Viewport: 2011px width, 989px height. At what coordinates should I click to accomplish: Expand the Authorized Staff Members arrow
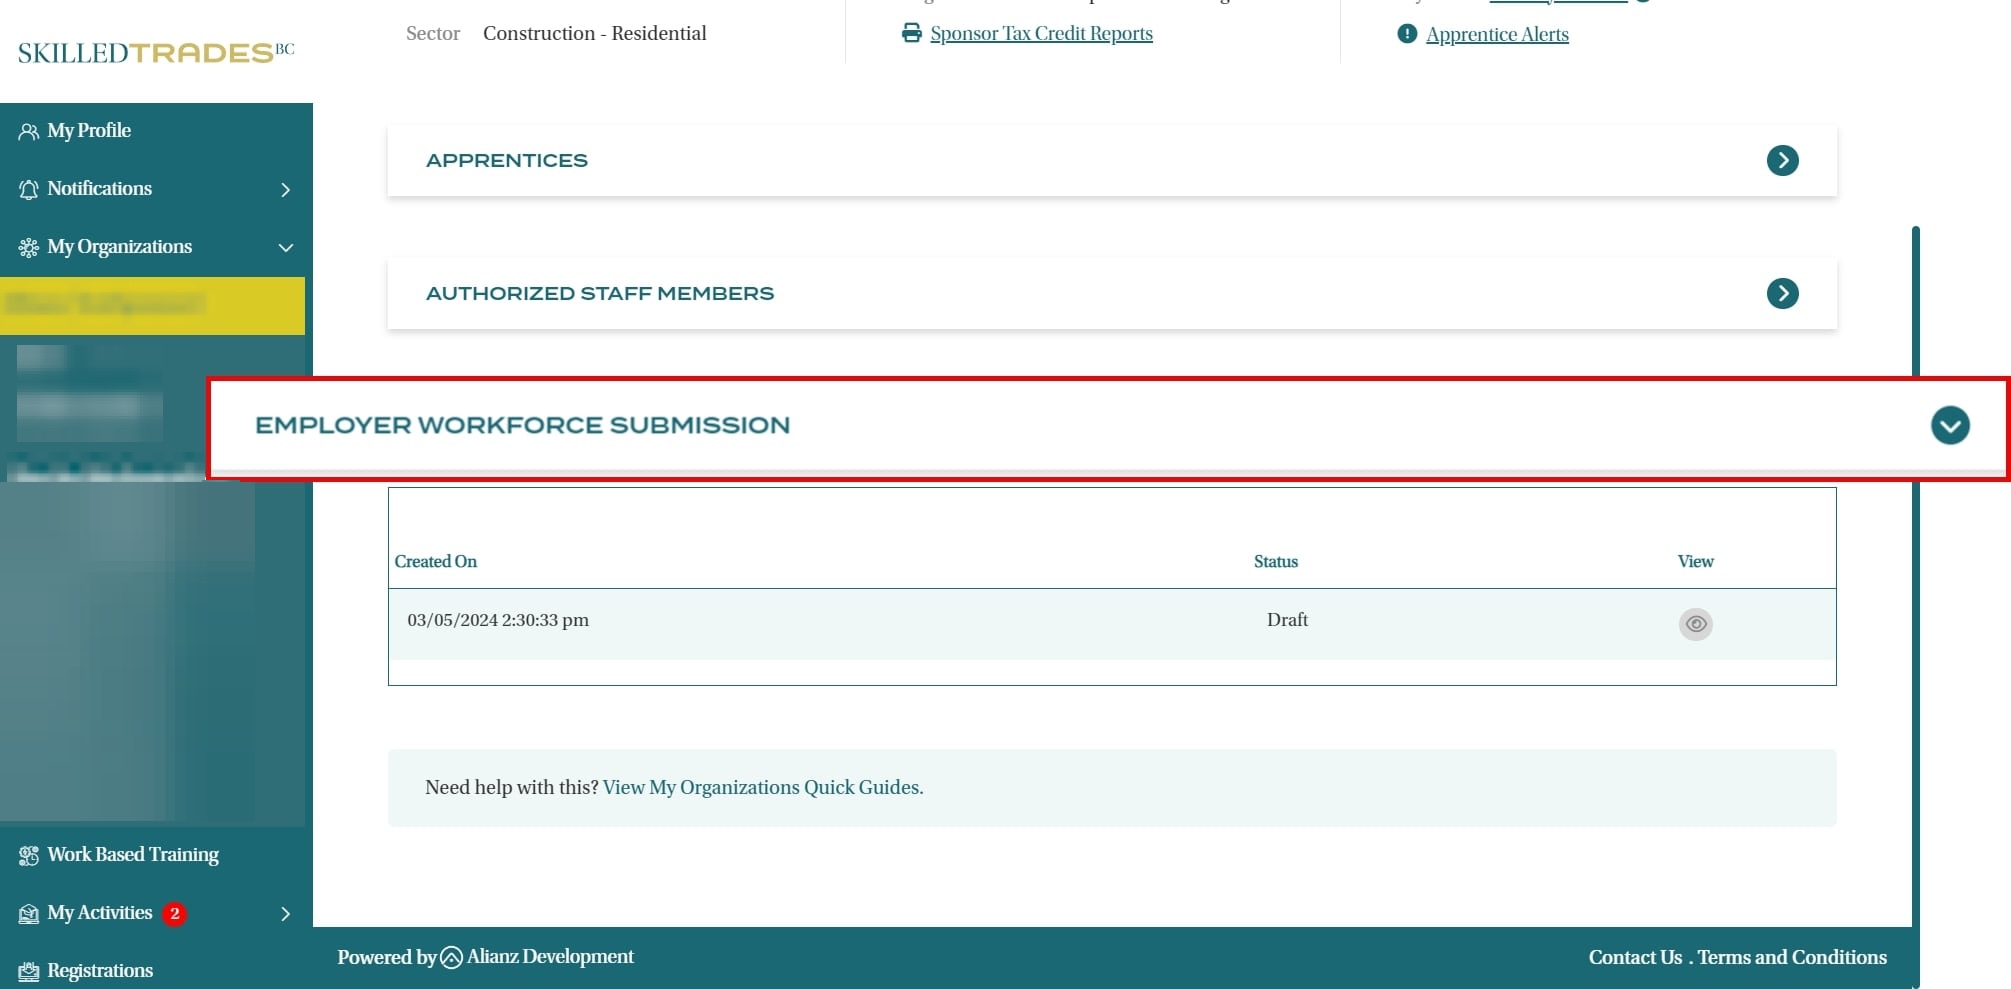point(1782,293)
